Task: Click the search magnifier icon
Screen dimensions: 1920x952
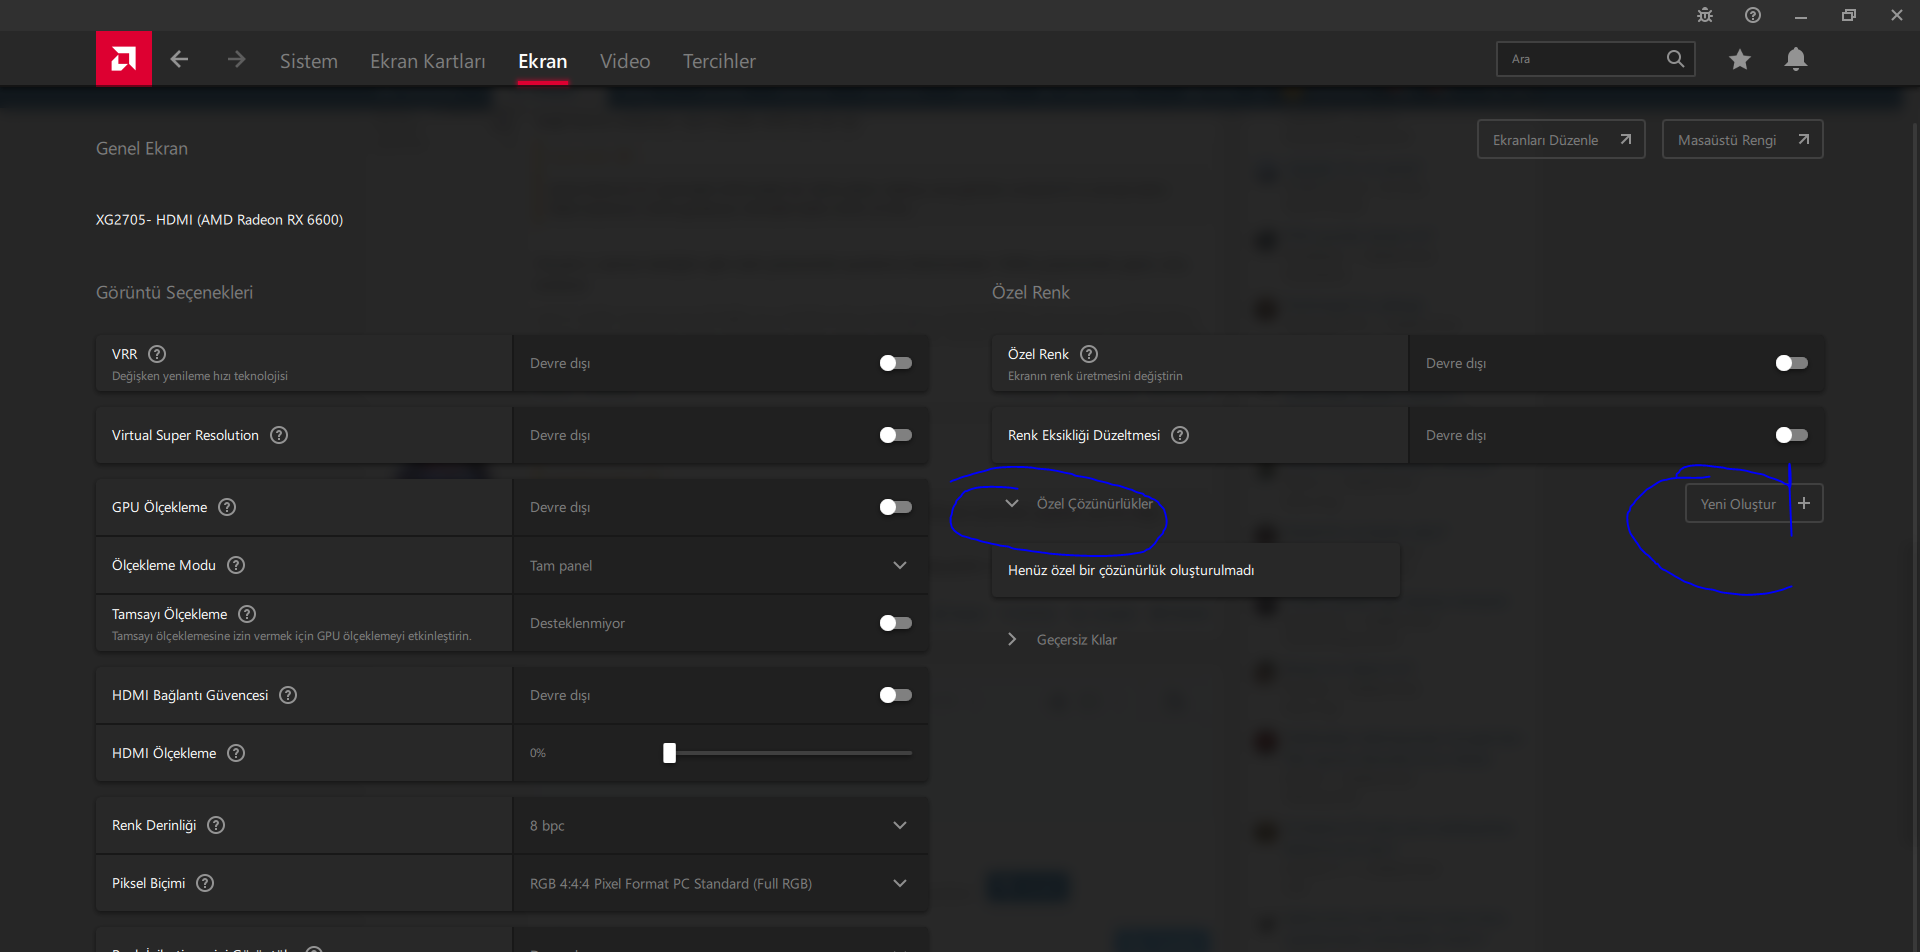Action: (1675, 59)
